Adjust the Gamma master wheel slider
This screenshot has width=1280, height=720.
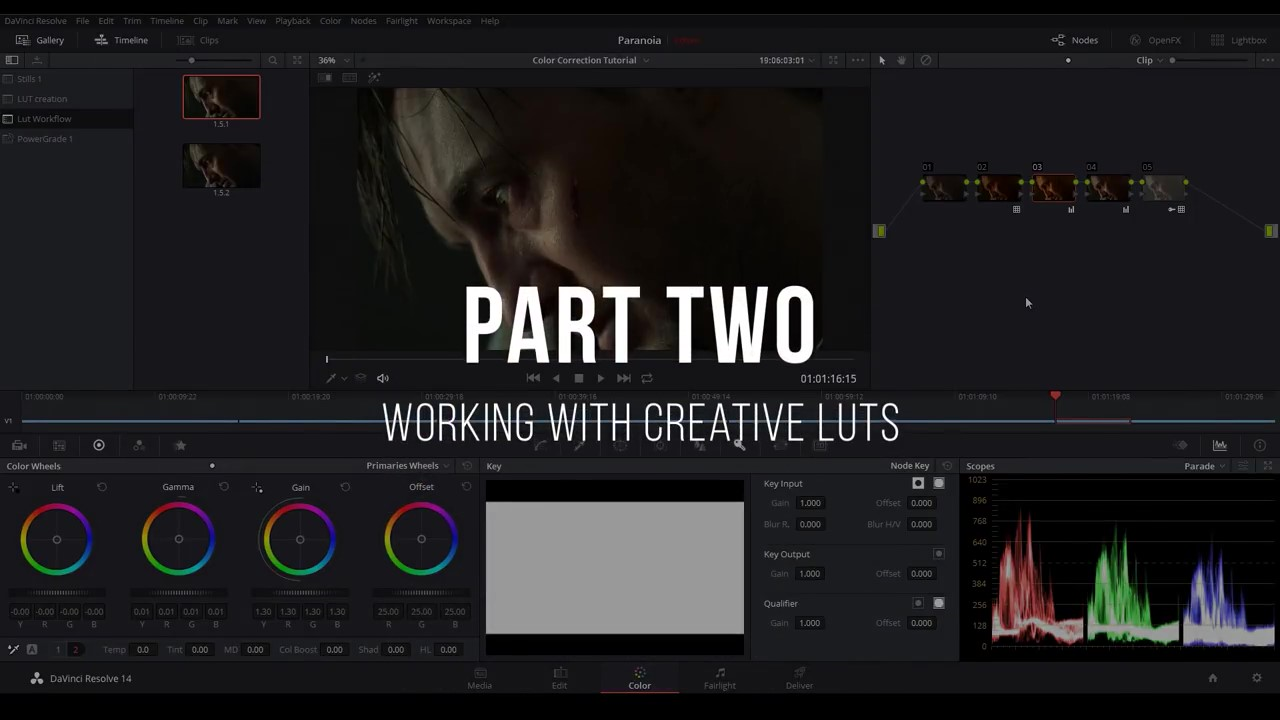pos(178,593)
